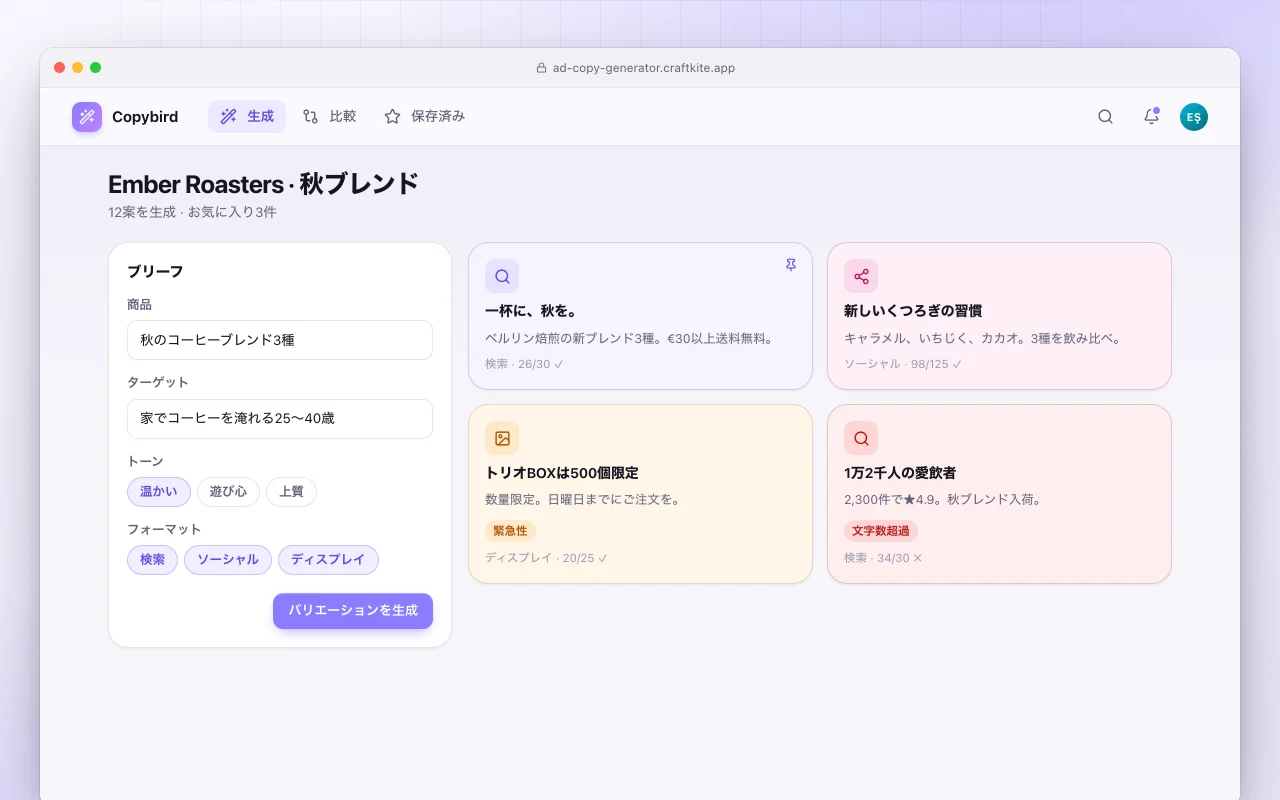The height and width of the screenshot is (800, 1280).
Task: Click search icon on 1万2千人の愛飲者 card
Action: pos(861,438)
